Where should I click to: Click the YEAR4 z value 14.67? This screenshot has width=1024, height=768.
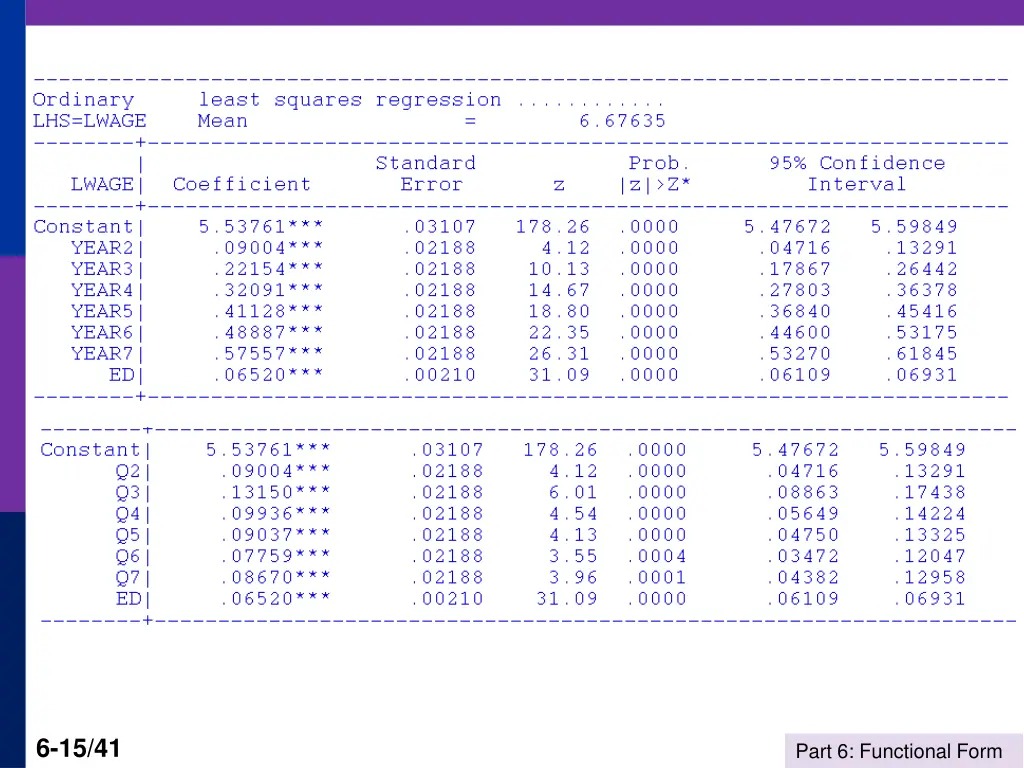pyautogui.click(x=560, y=290)
